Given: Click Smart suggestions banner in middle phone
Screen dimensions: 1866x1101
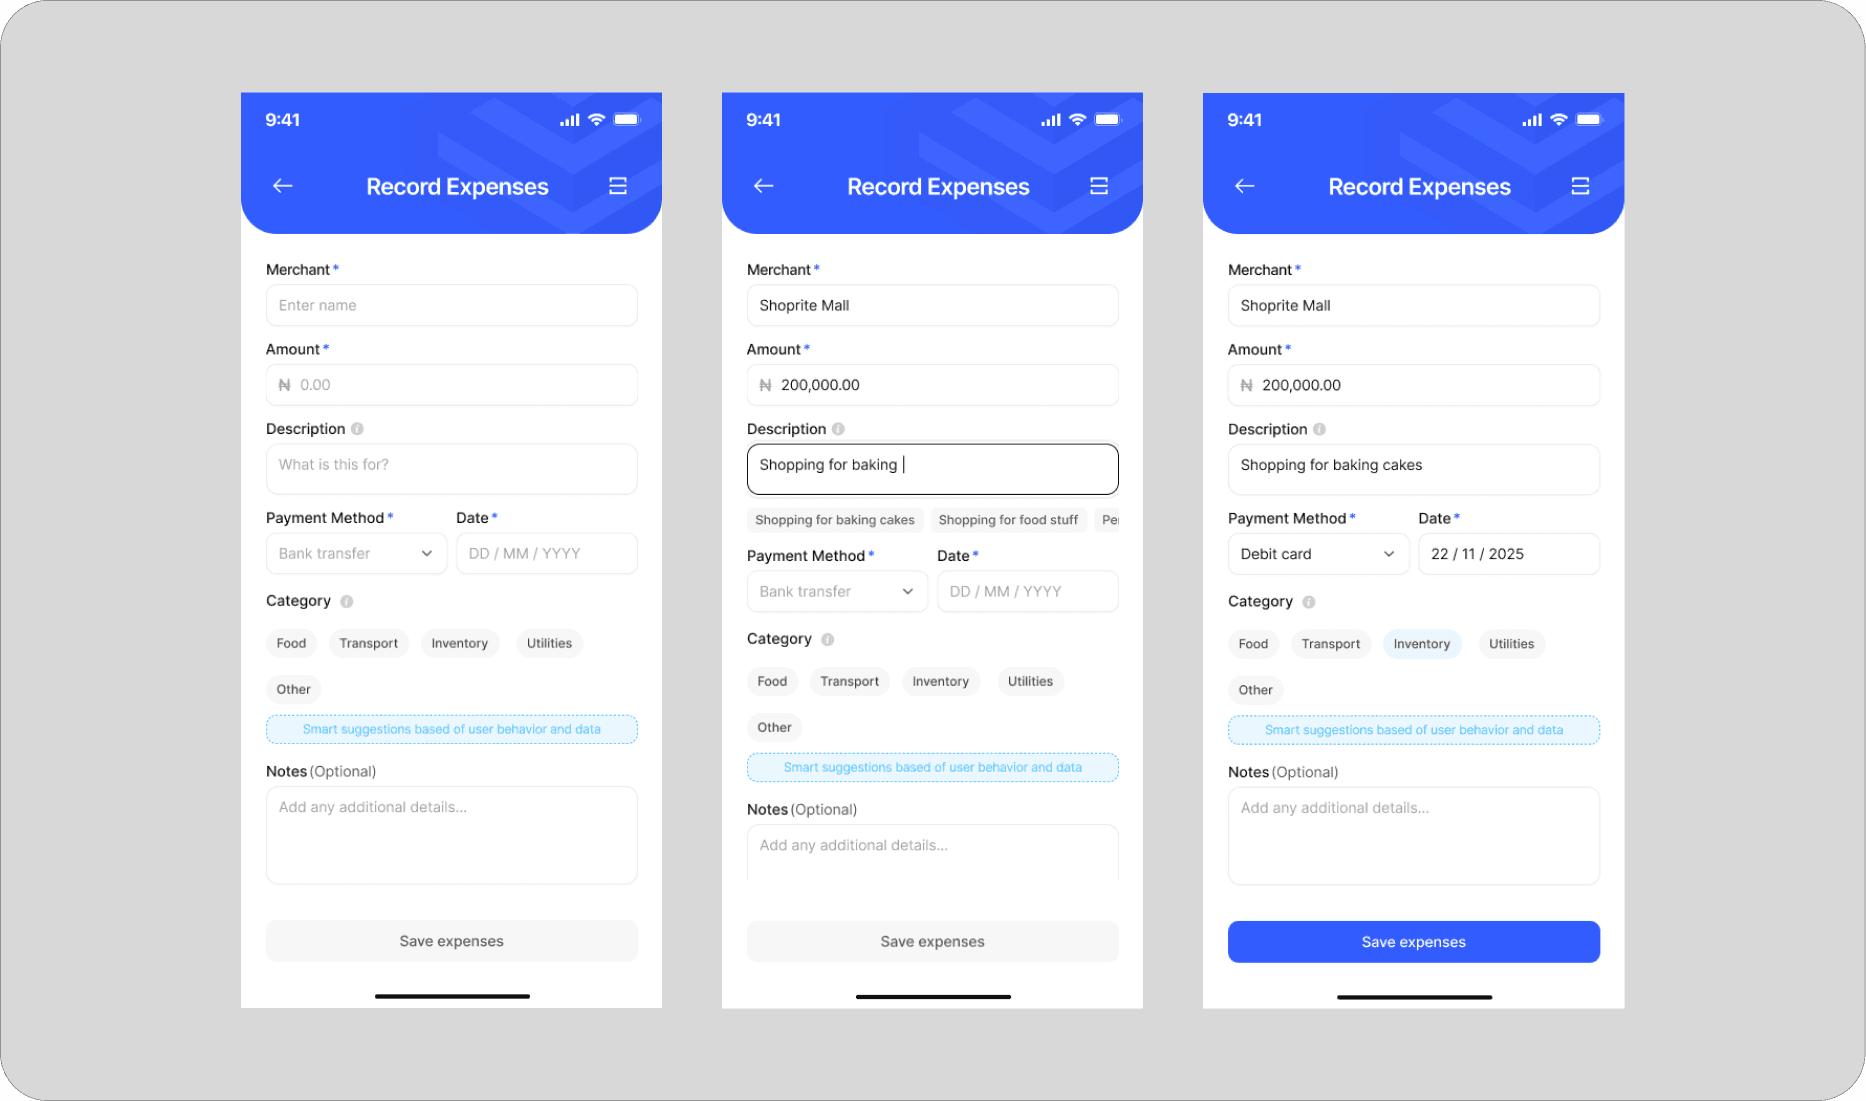Looking at the screenshot, I should tap(933, 767).
